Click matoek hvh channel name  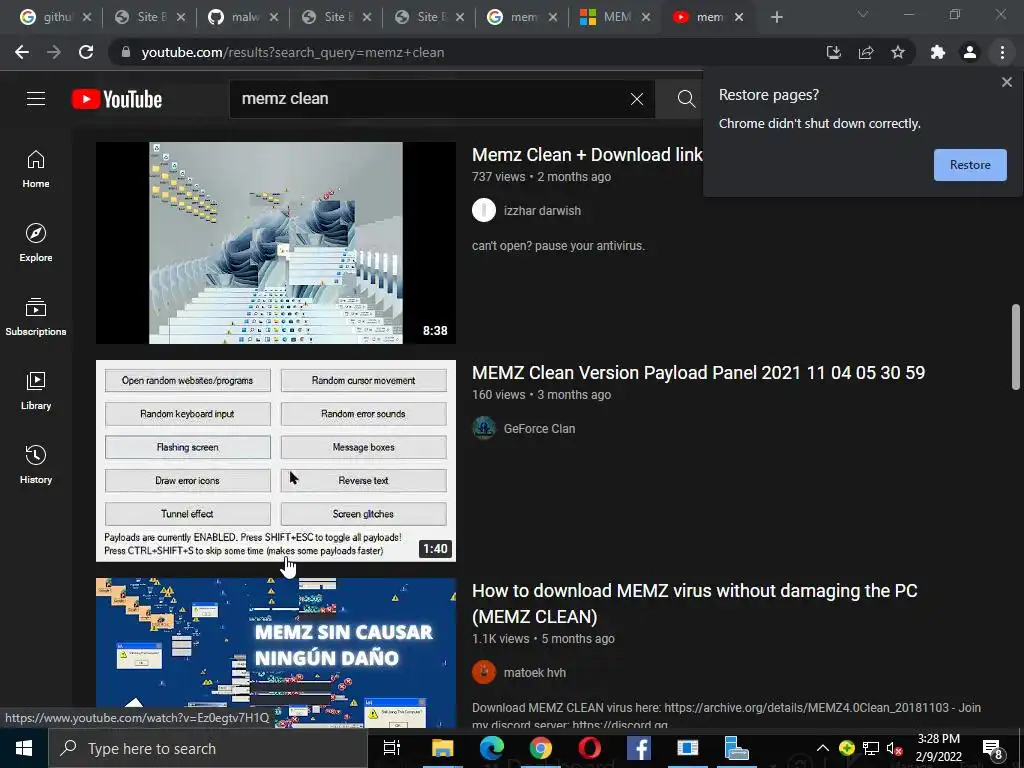tap(535, 673)
